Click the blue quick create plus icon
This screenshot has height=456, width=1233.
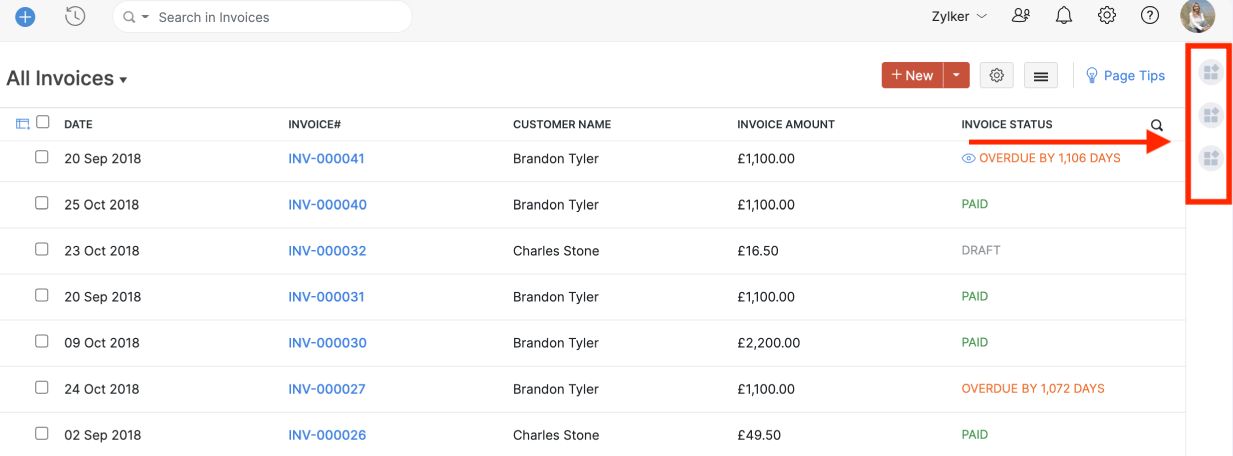[25, 17]
